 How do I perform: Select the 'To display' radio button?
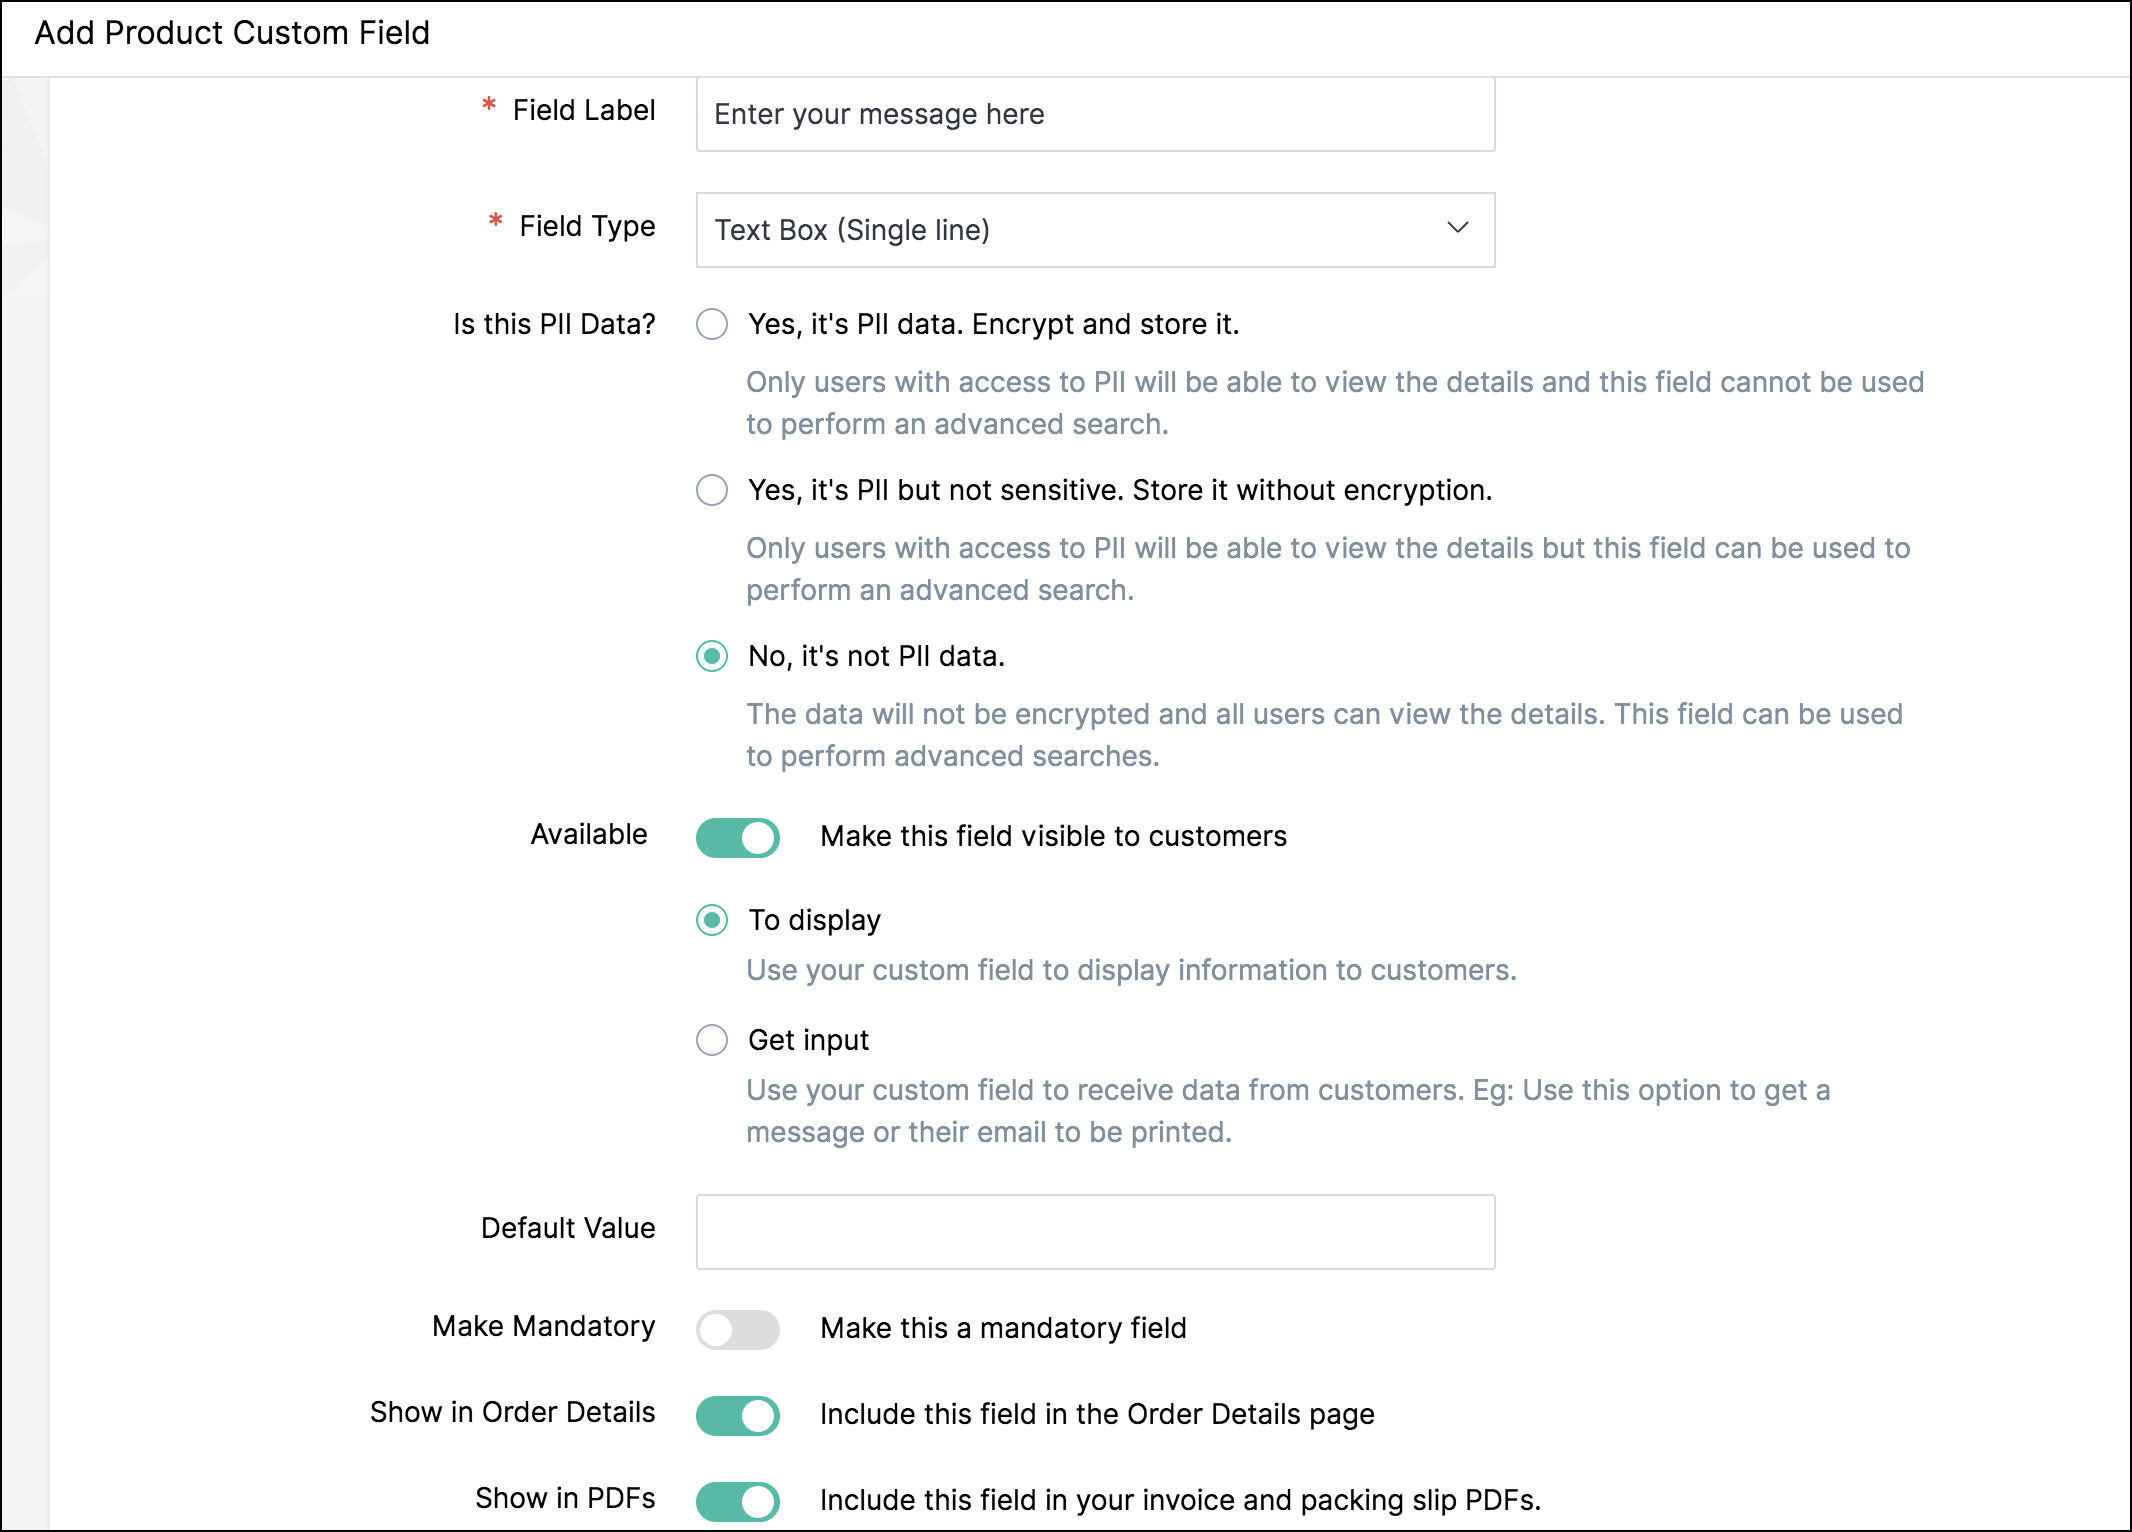click(x=712, y=920)
